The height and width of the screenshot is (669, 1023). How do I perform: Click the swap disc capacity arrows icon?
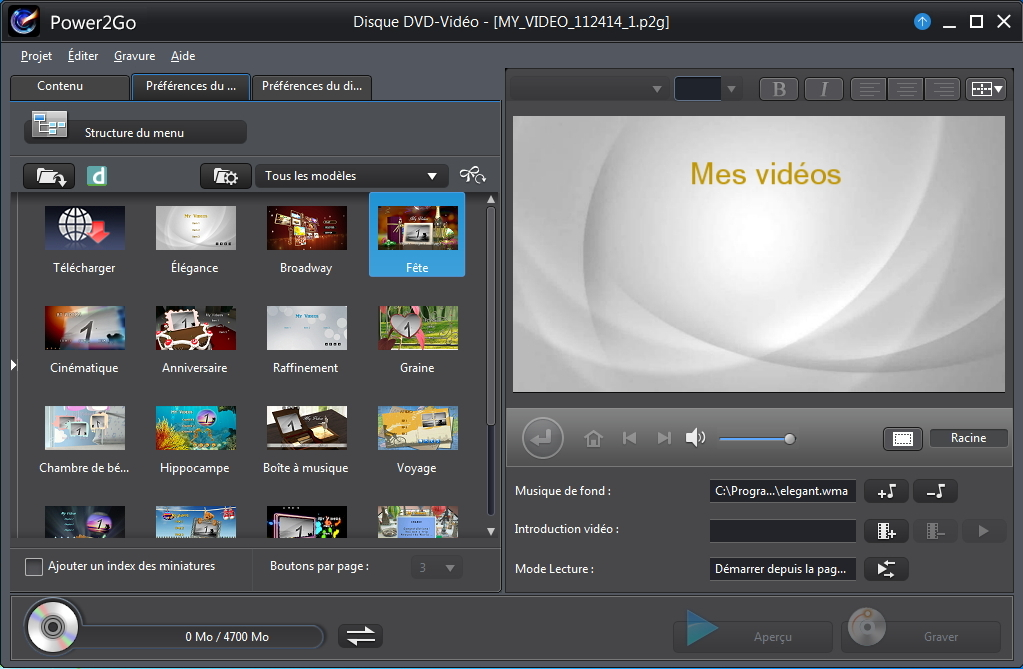360,636
